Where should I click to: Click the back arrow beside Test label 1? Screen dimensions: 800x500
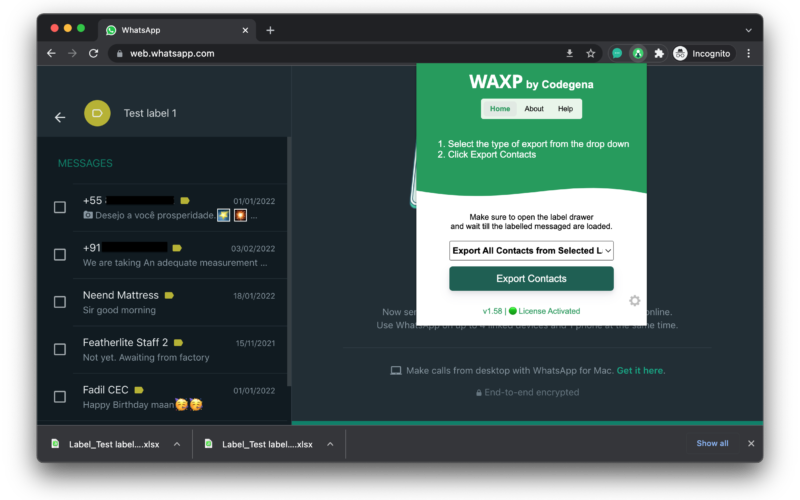pyautogui.click(x=60, y=117)
